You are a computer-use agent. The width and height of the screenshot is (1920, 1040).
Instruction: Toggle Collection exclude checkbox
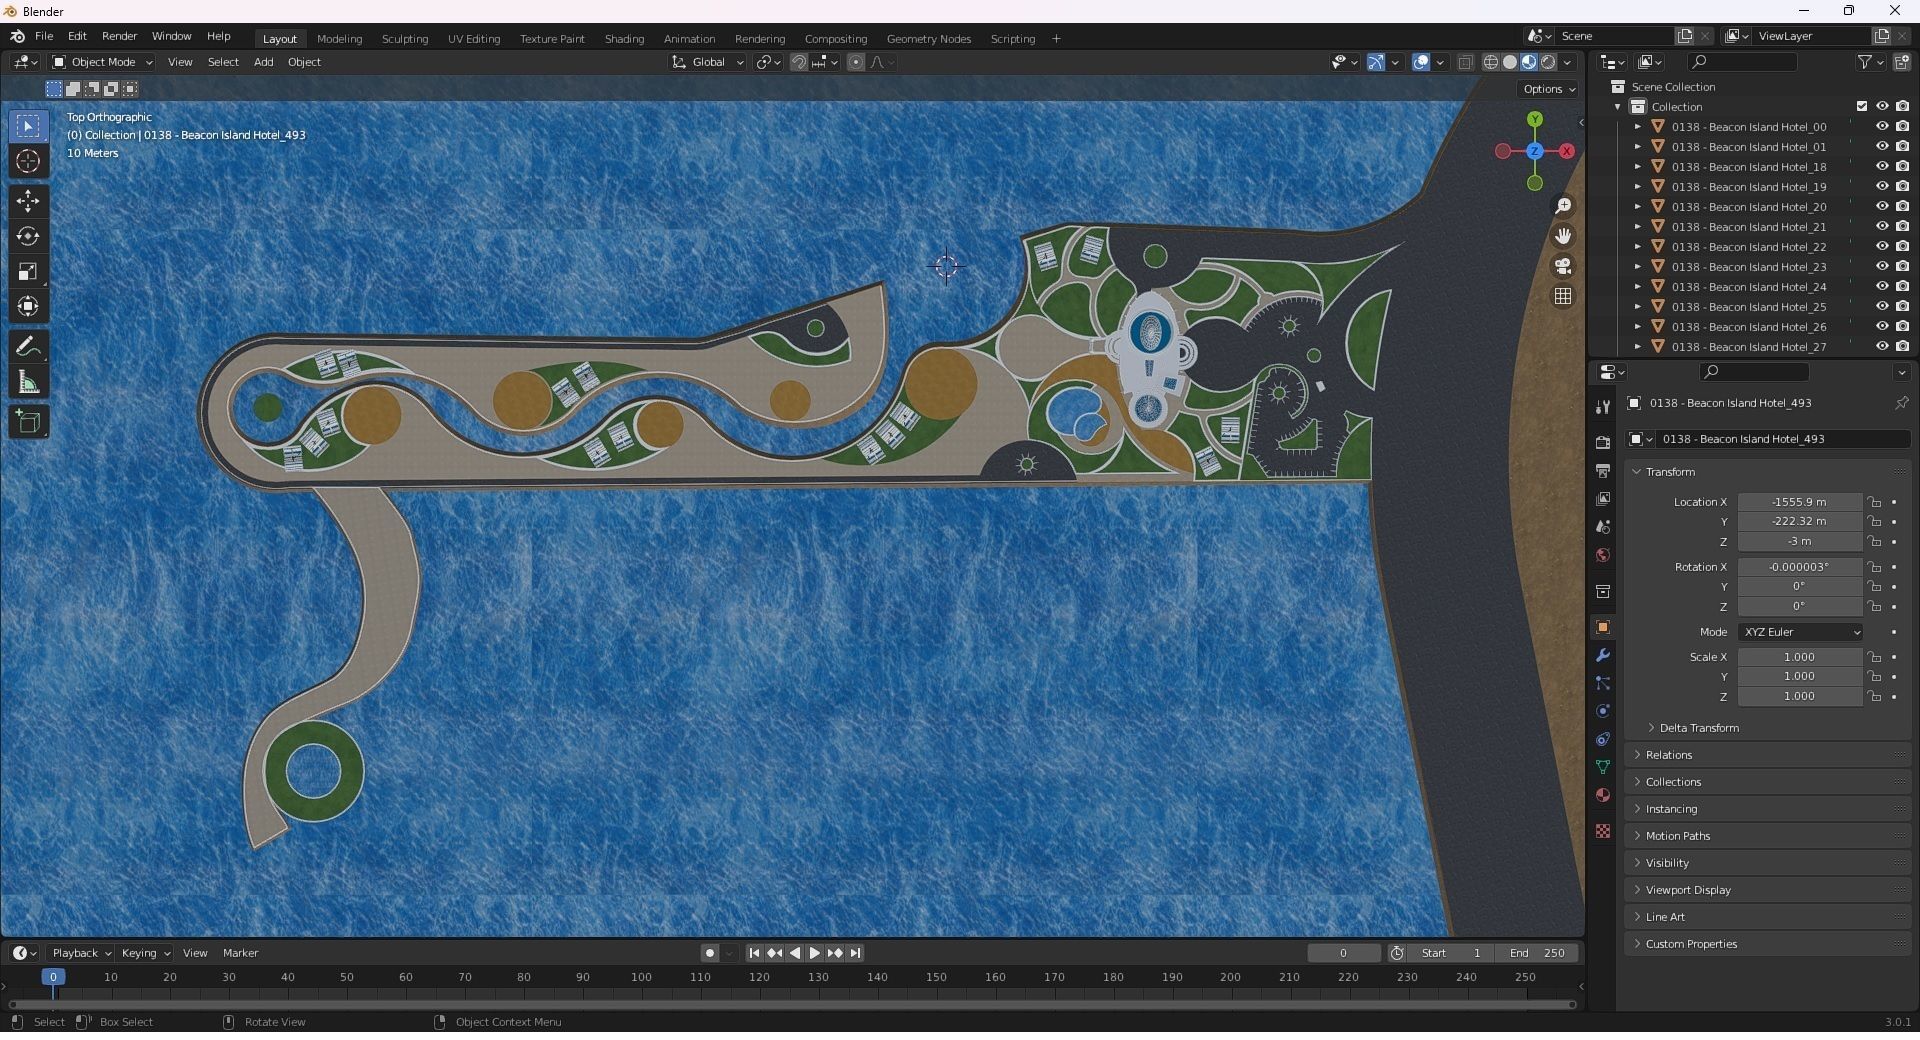(1862, 106)
